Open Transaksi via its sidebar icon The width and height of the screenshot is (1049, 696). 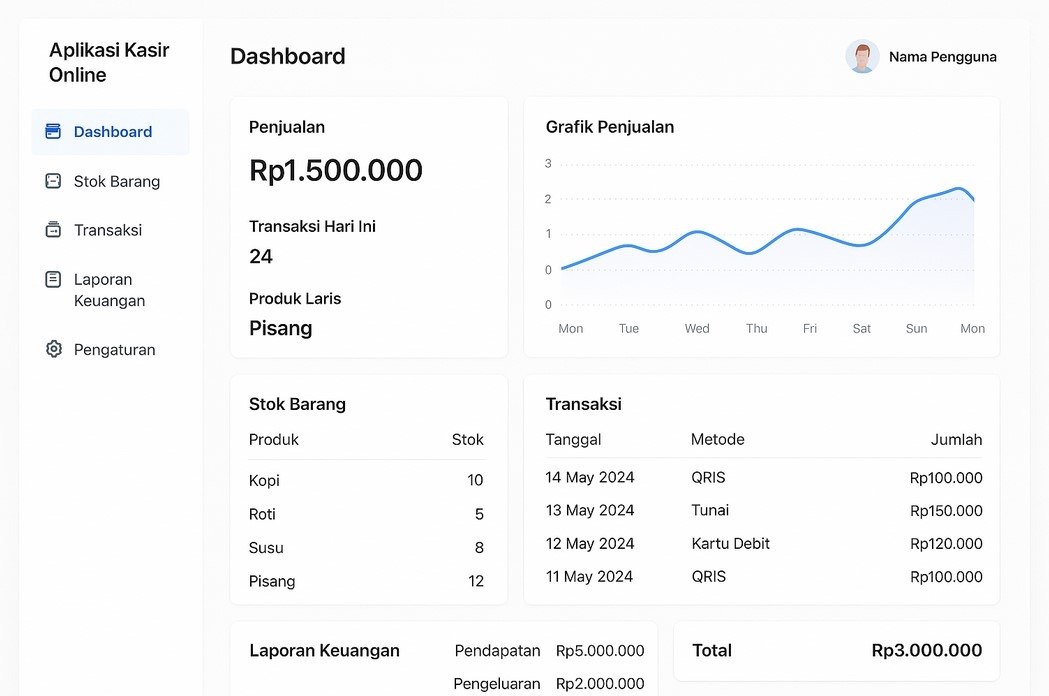click(x=52, y=229)
